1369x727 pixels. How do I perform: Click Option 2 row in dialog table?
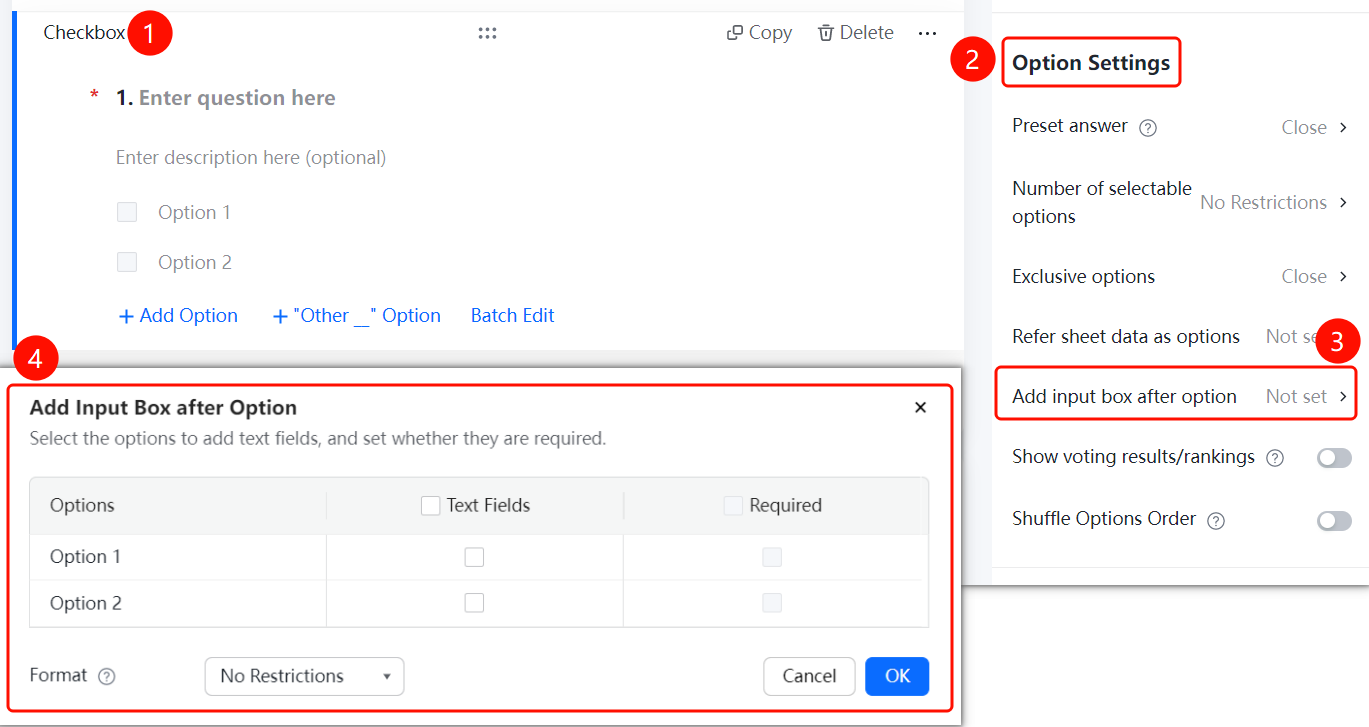[x=479, y=603]
